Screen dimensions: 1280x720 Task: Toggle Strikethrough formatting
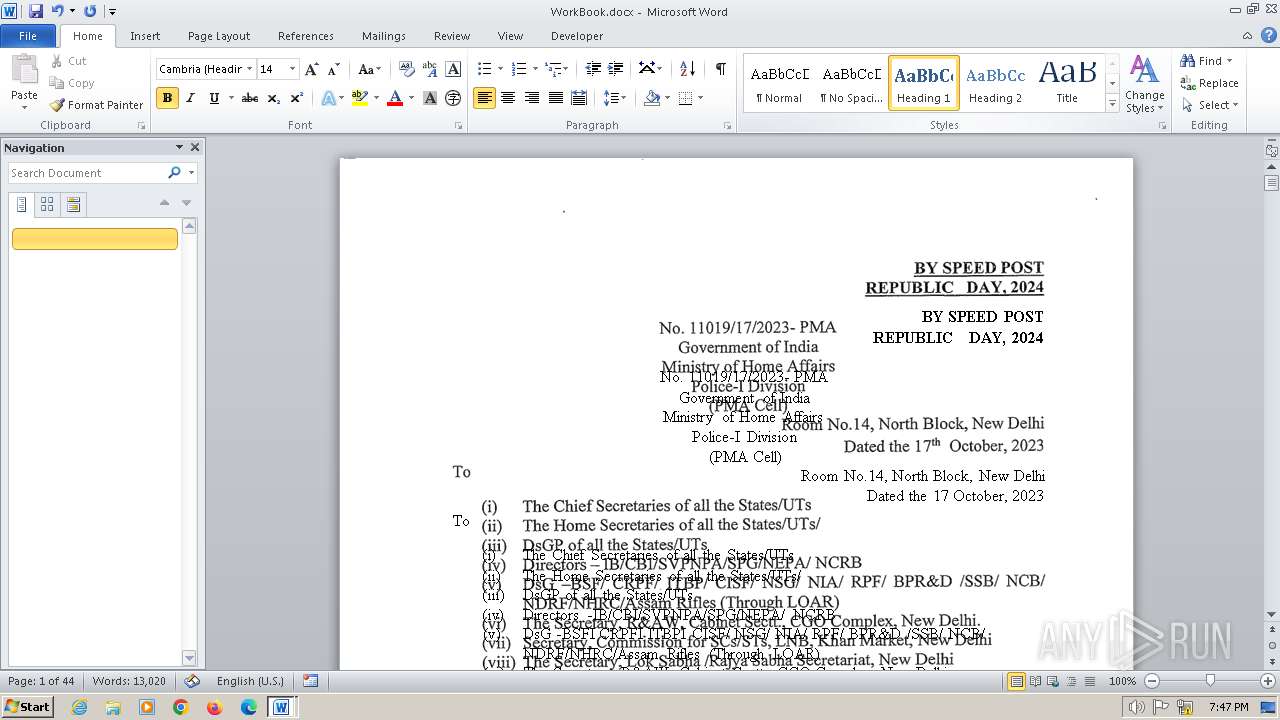tap(250, 98)
